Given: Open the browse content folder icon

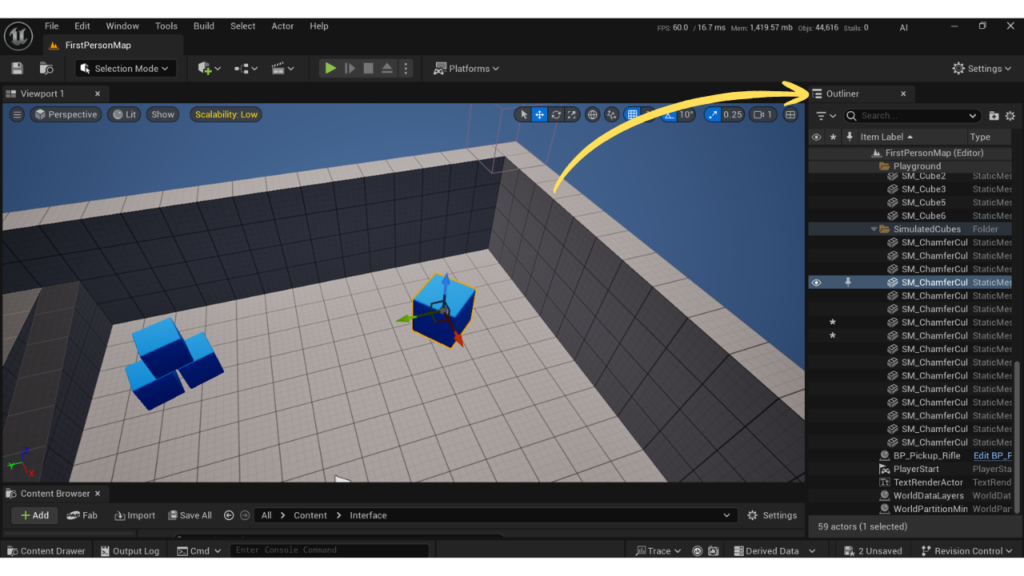Looking at the screenshot, I should [46, 69].
